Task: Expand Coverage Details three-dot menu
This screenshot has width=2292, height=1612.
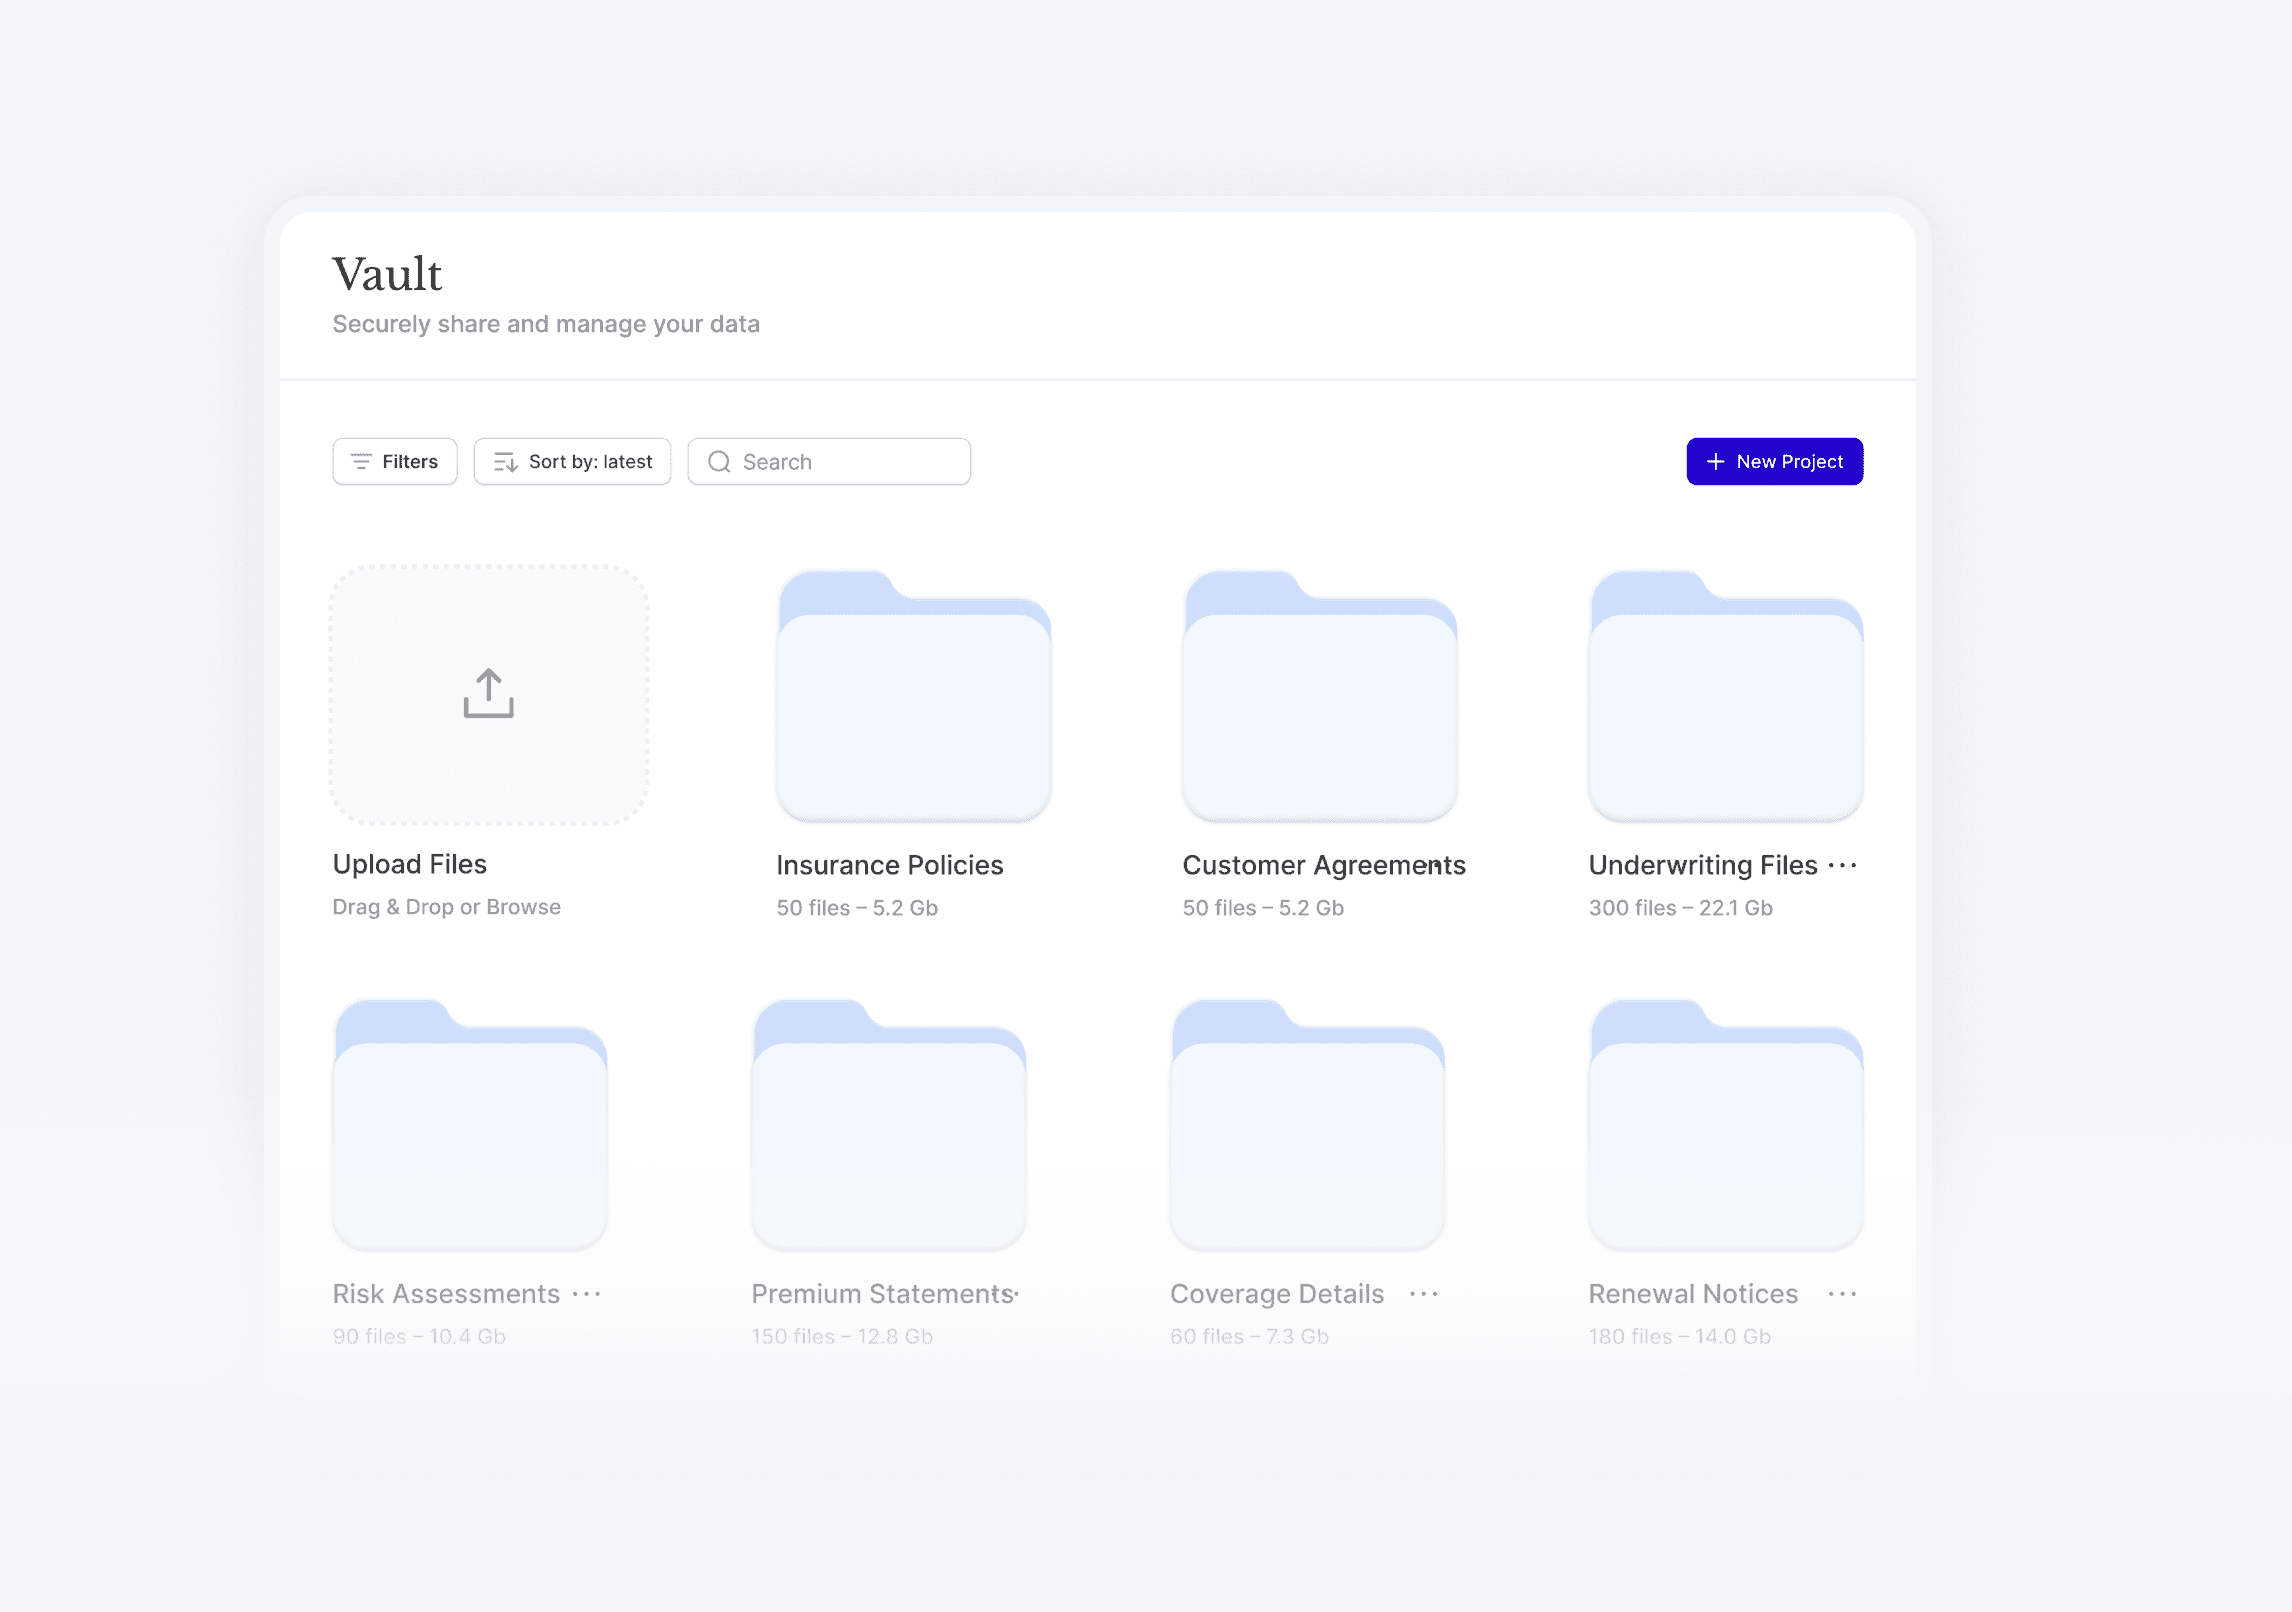Action: (x=1423, y=1294)
